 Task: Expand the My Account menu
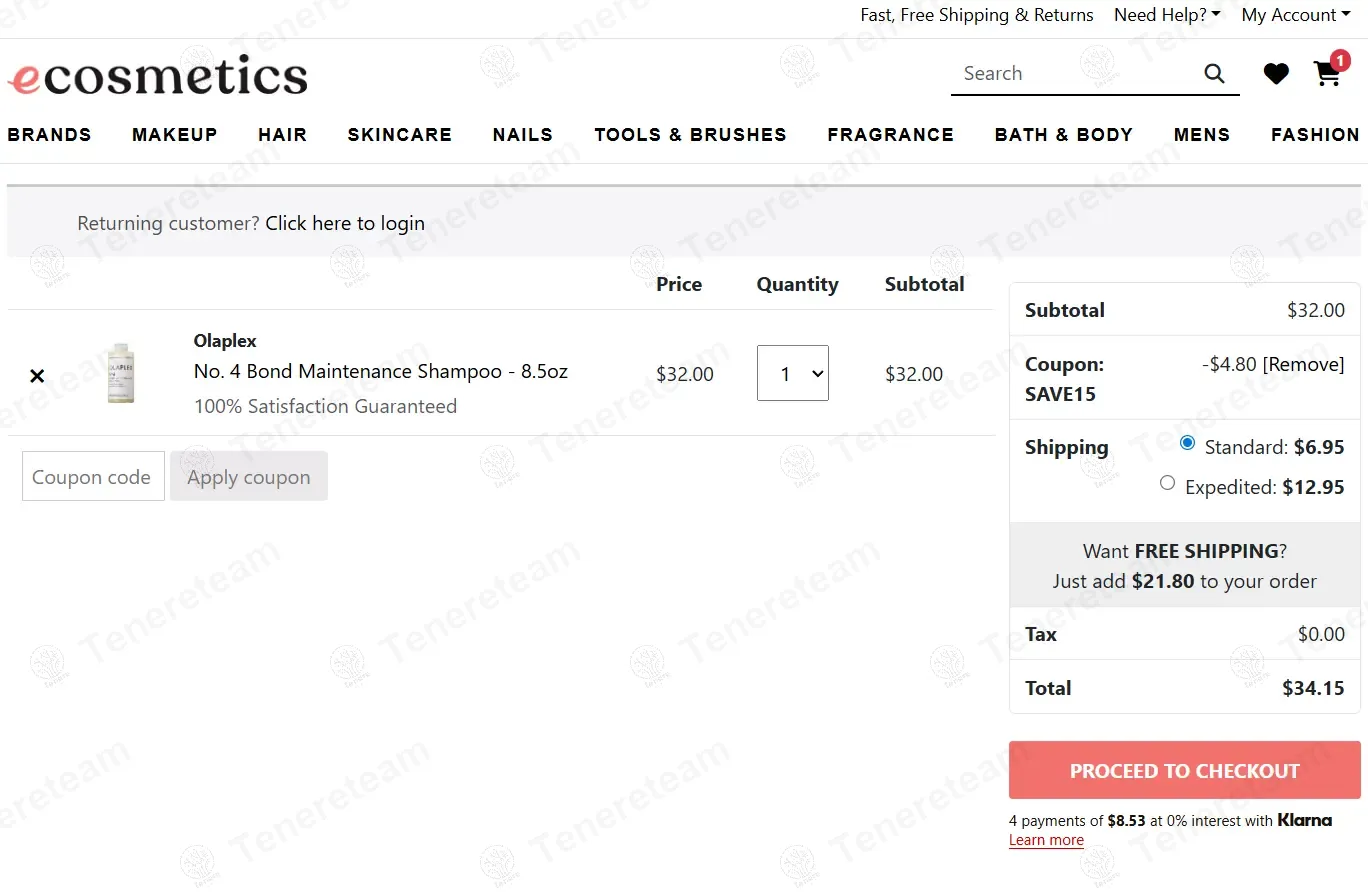click(x=1296, y=15)
